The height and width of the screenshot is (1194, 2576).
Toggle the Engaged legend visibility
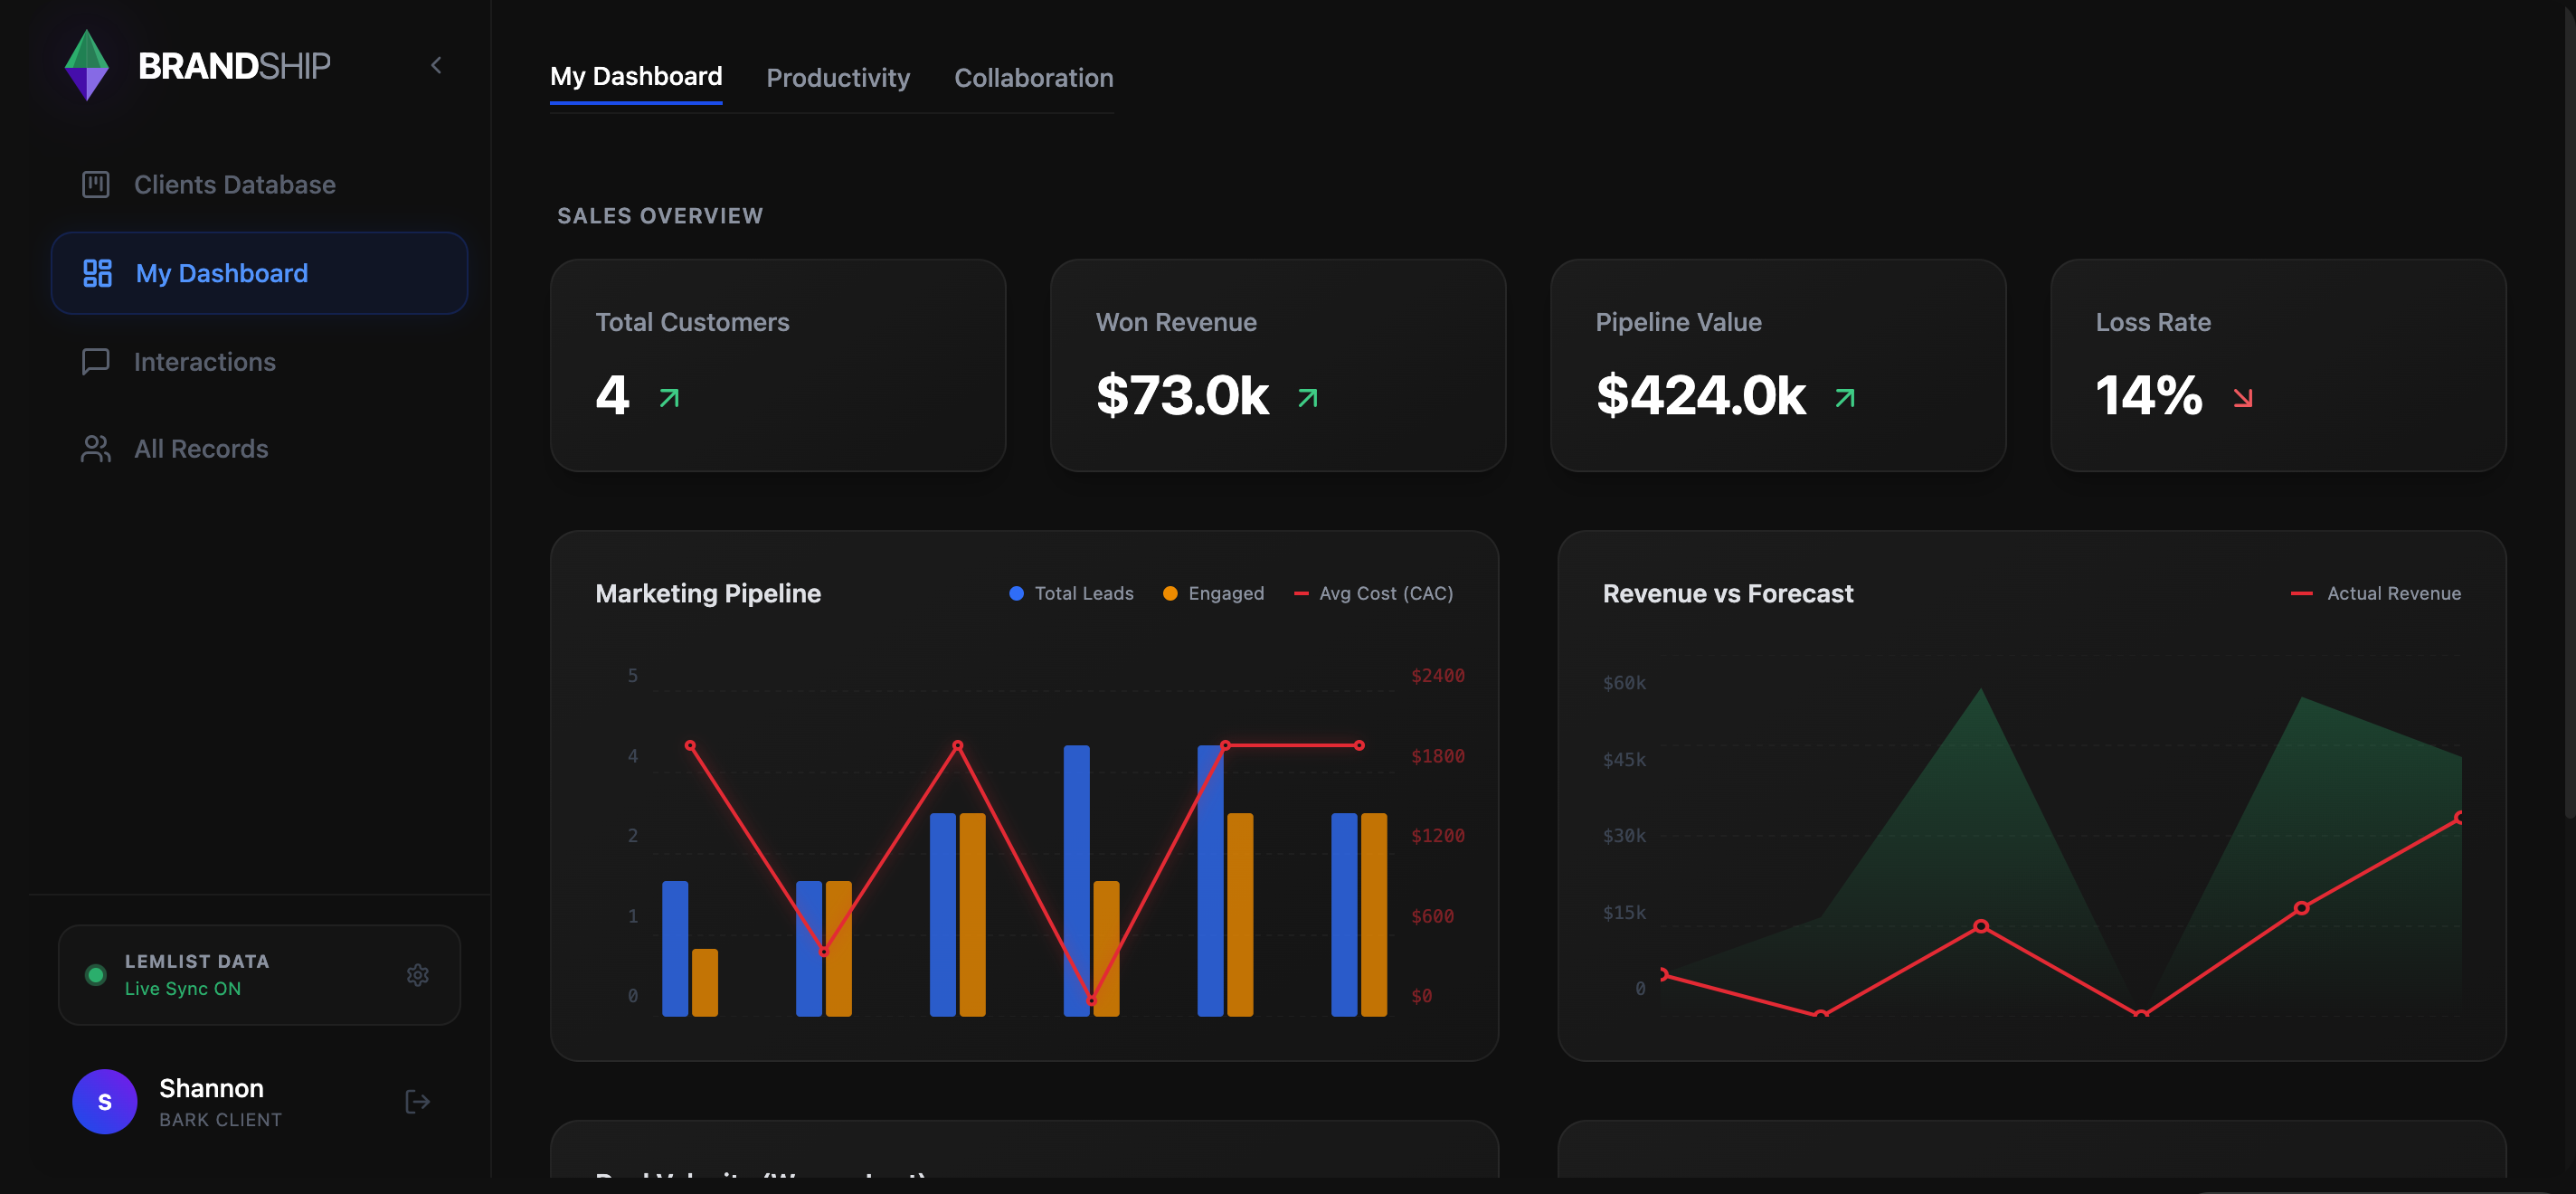pos(1213,592)
